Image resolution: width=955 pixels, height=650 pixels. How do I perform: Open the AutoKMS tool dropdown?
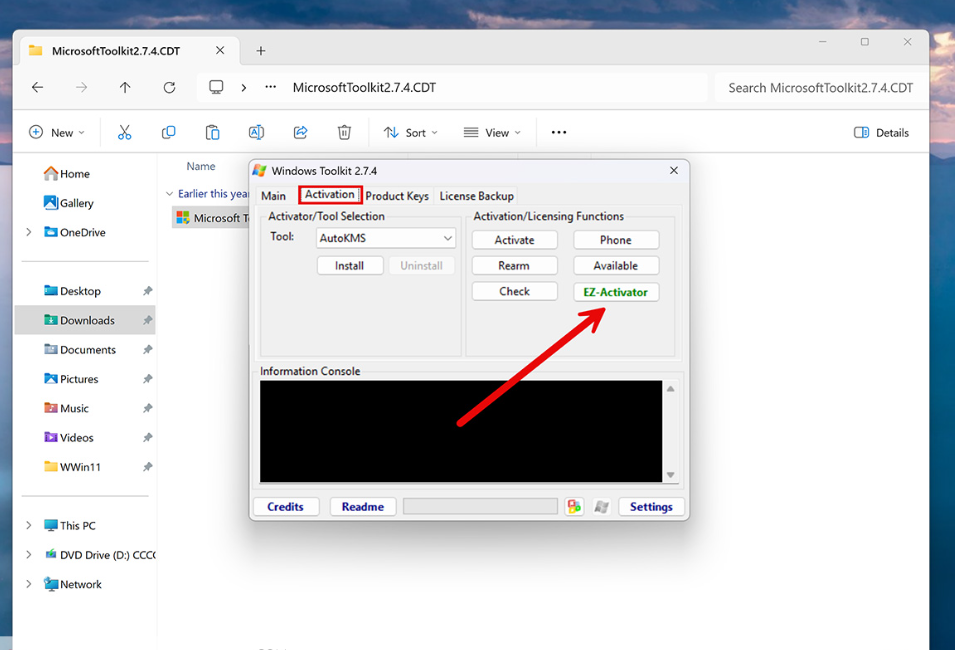coord(447,238)
